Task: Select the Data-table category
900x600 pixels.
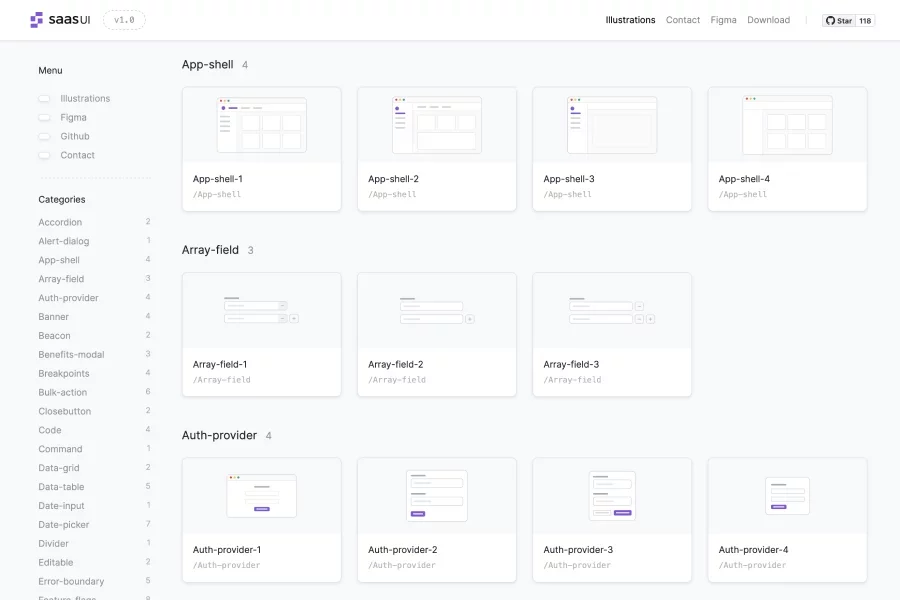Action: coord(61,487)
